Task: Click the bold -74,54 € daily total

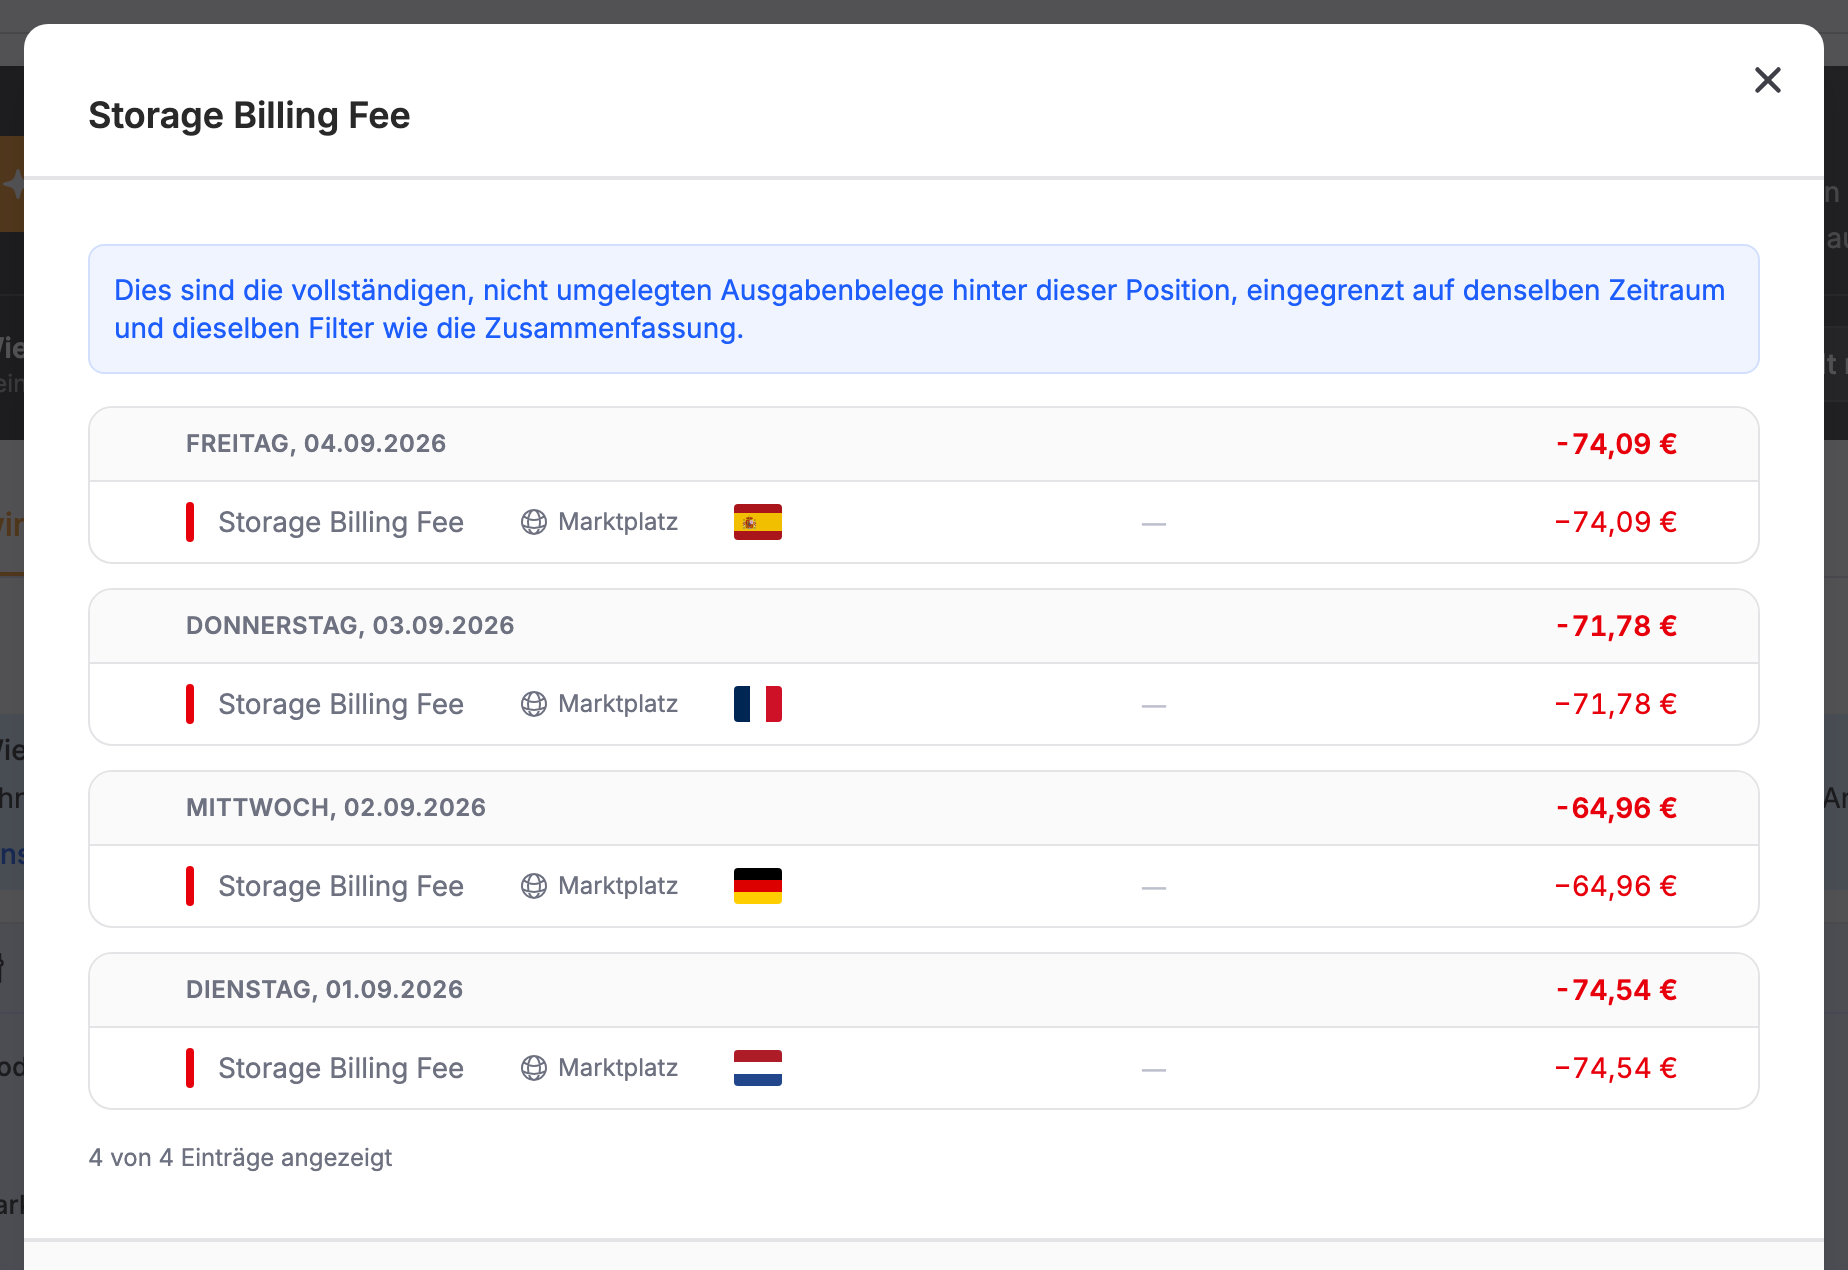Action: 1616,990
